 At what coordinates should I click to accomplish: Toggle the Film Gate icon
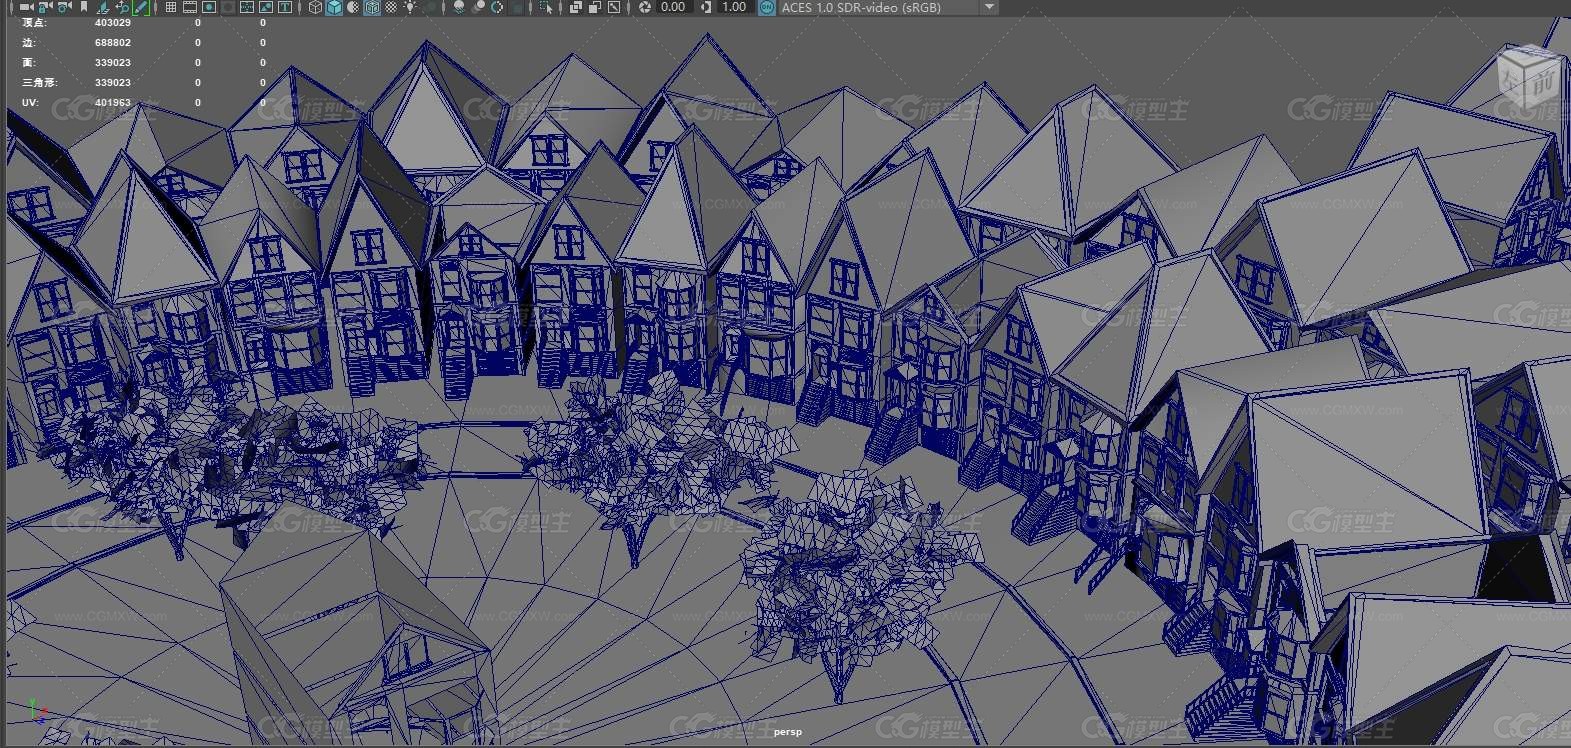[x=190, y=7]
